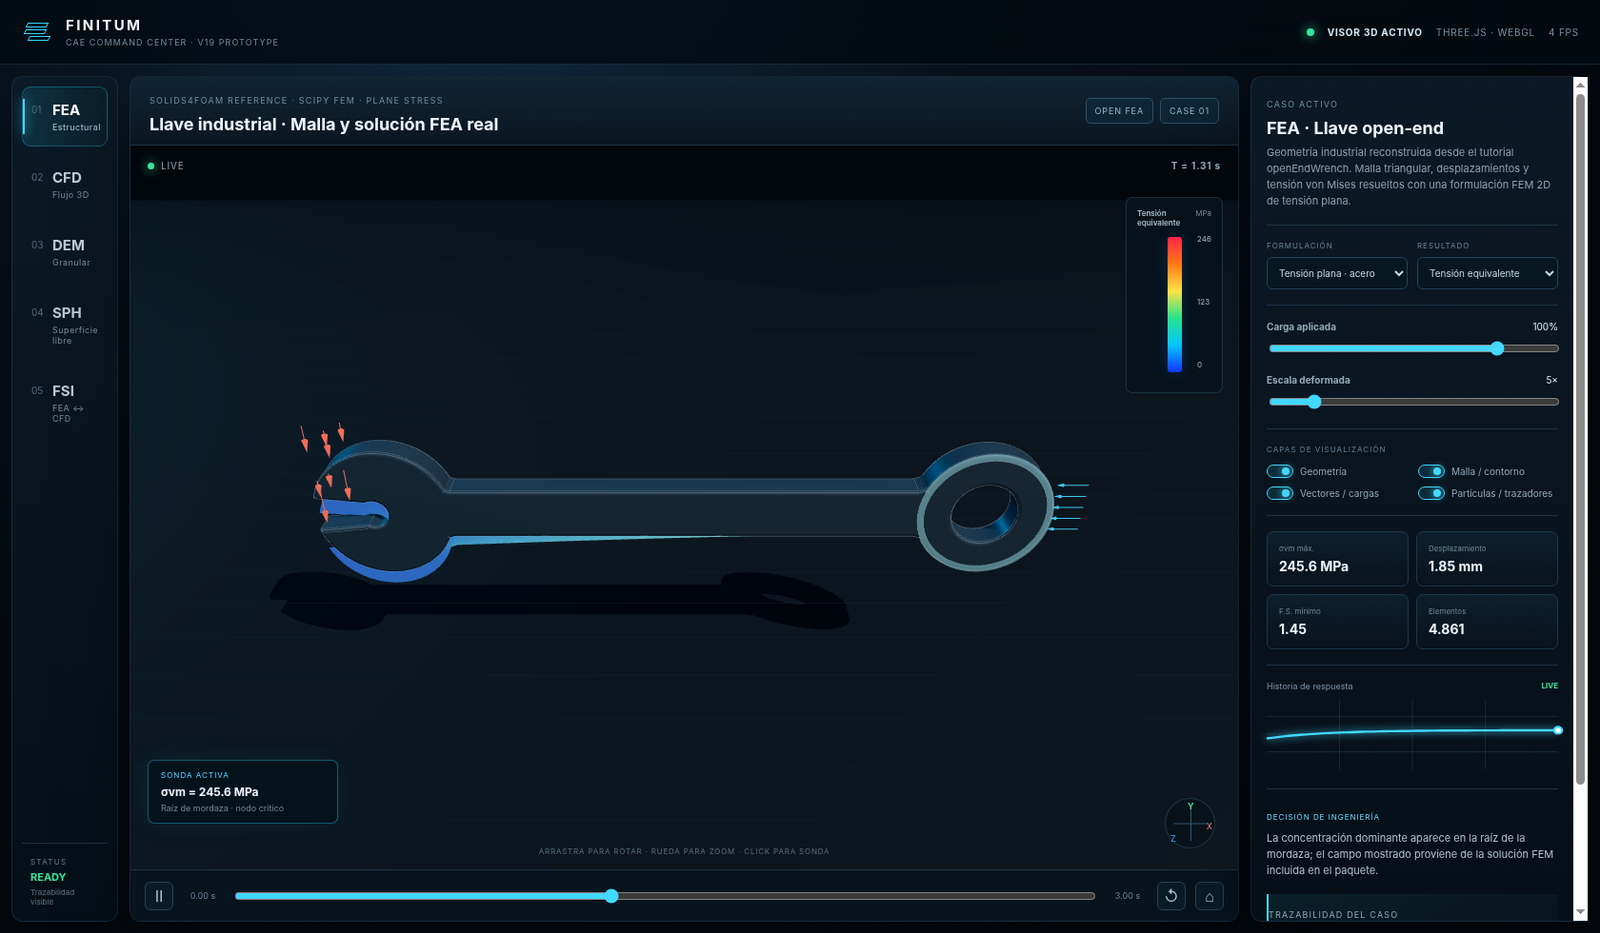This screenshot has height=933, width=1600.
Task: Click the right panel scrollbar
Action: click(x=1580, y=438)
